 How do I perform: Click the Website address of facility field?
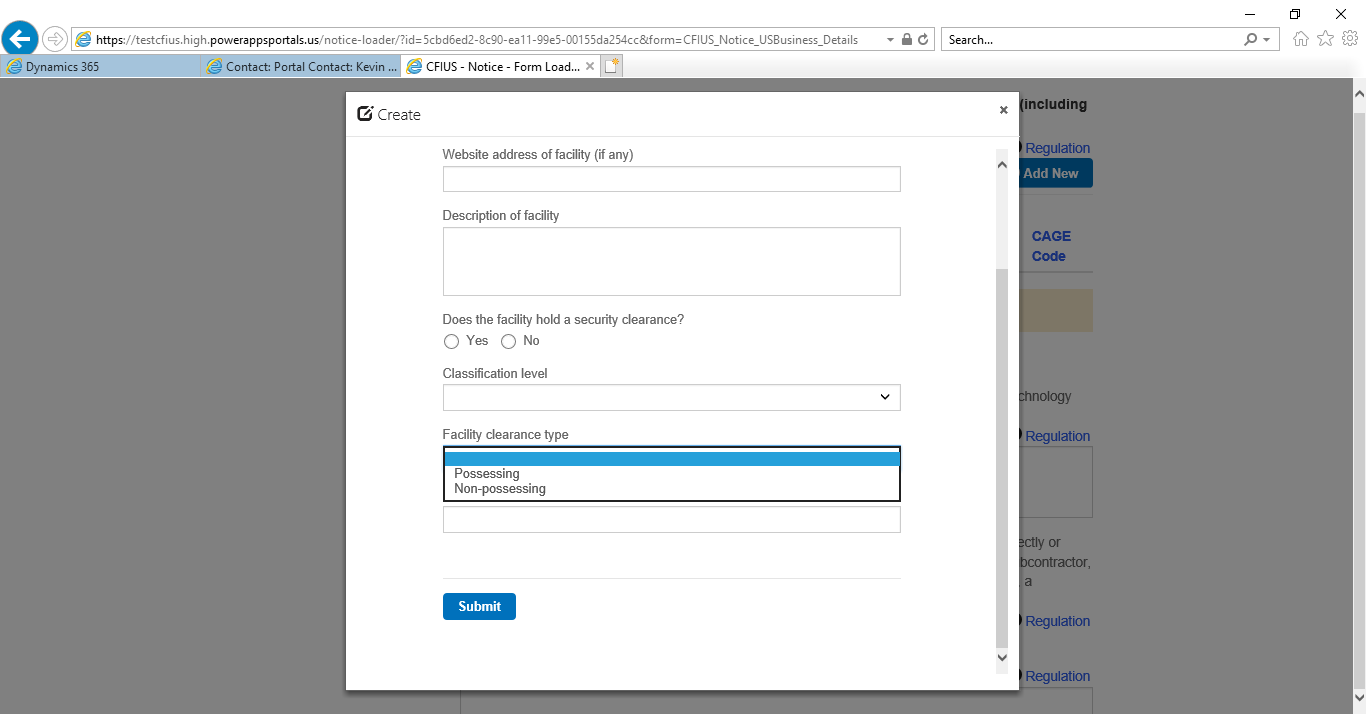coord(671,179)
